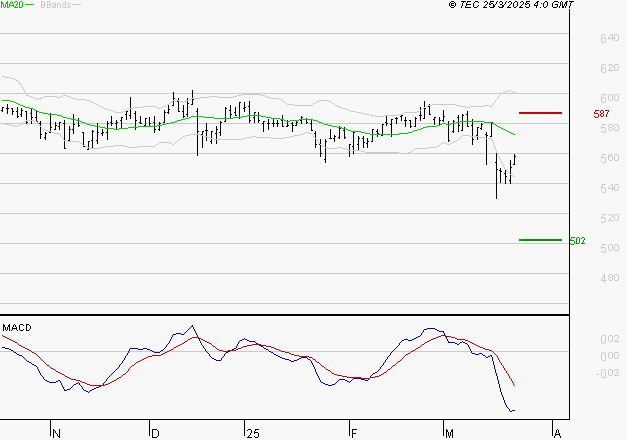Click the red 587 price label
Screen dimensions: 627x440
click(601, 114)
